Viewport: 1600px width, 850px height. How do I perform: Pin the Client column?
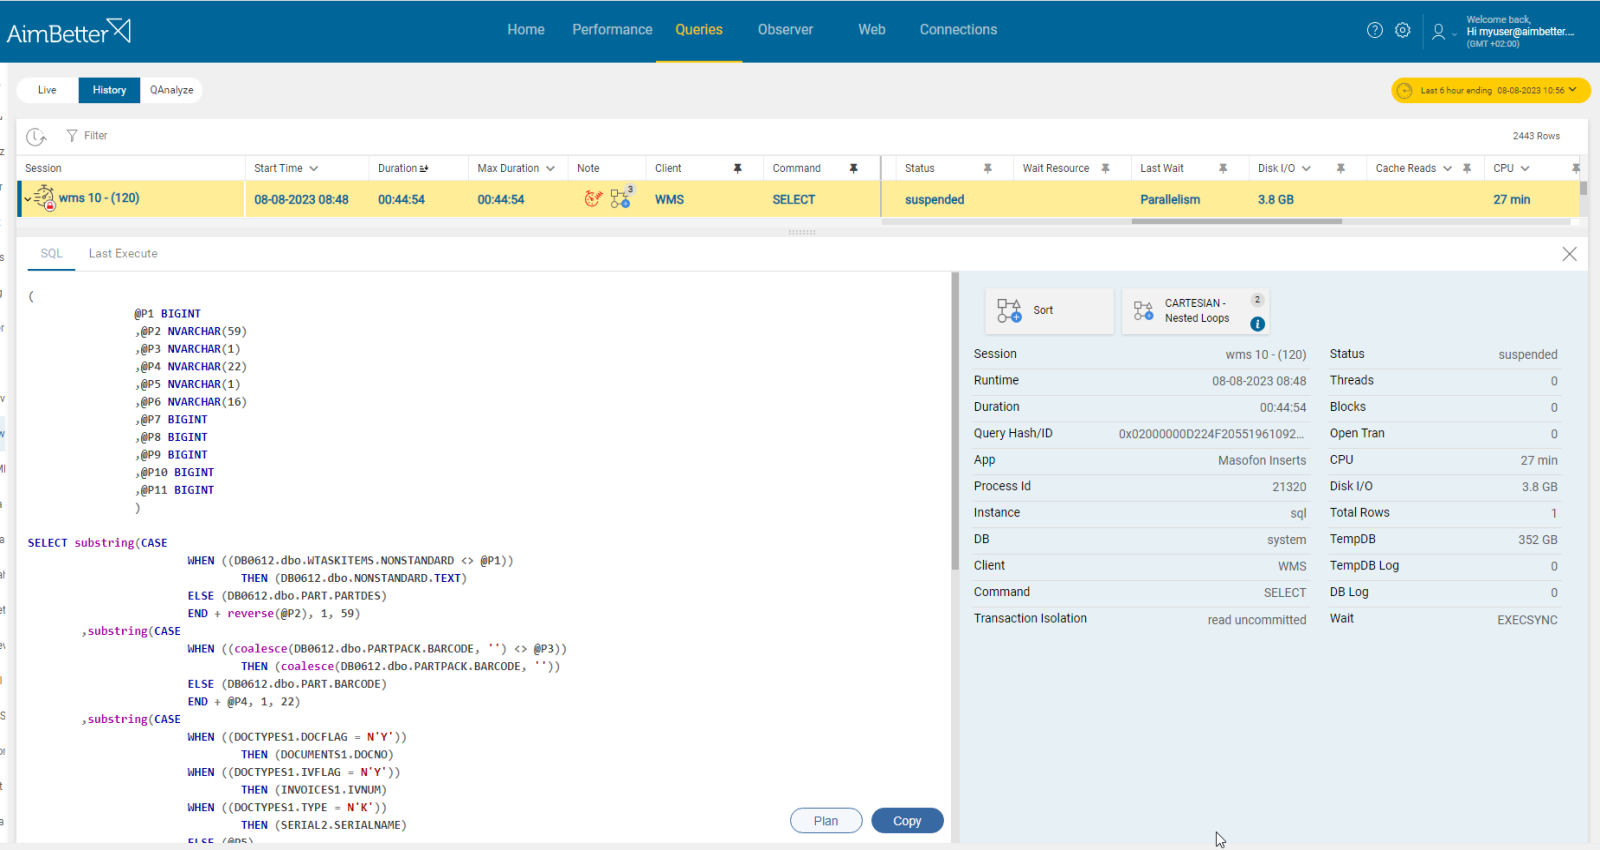[x=738, y=169]
